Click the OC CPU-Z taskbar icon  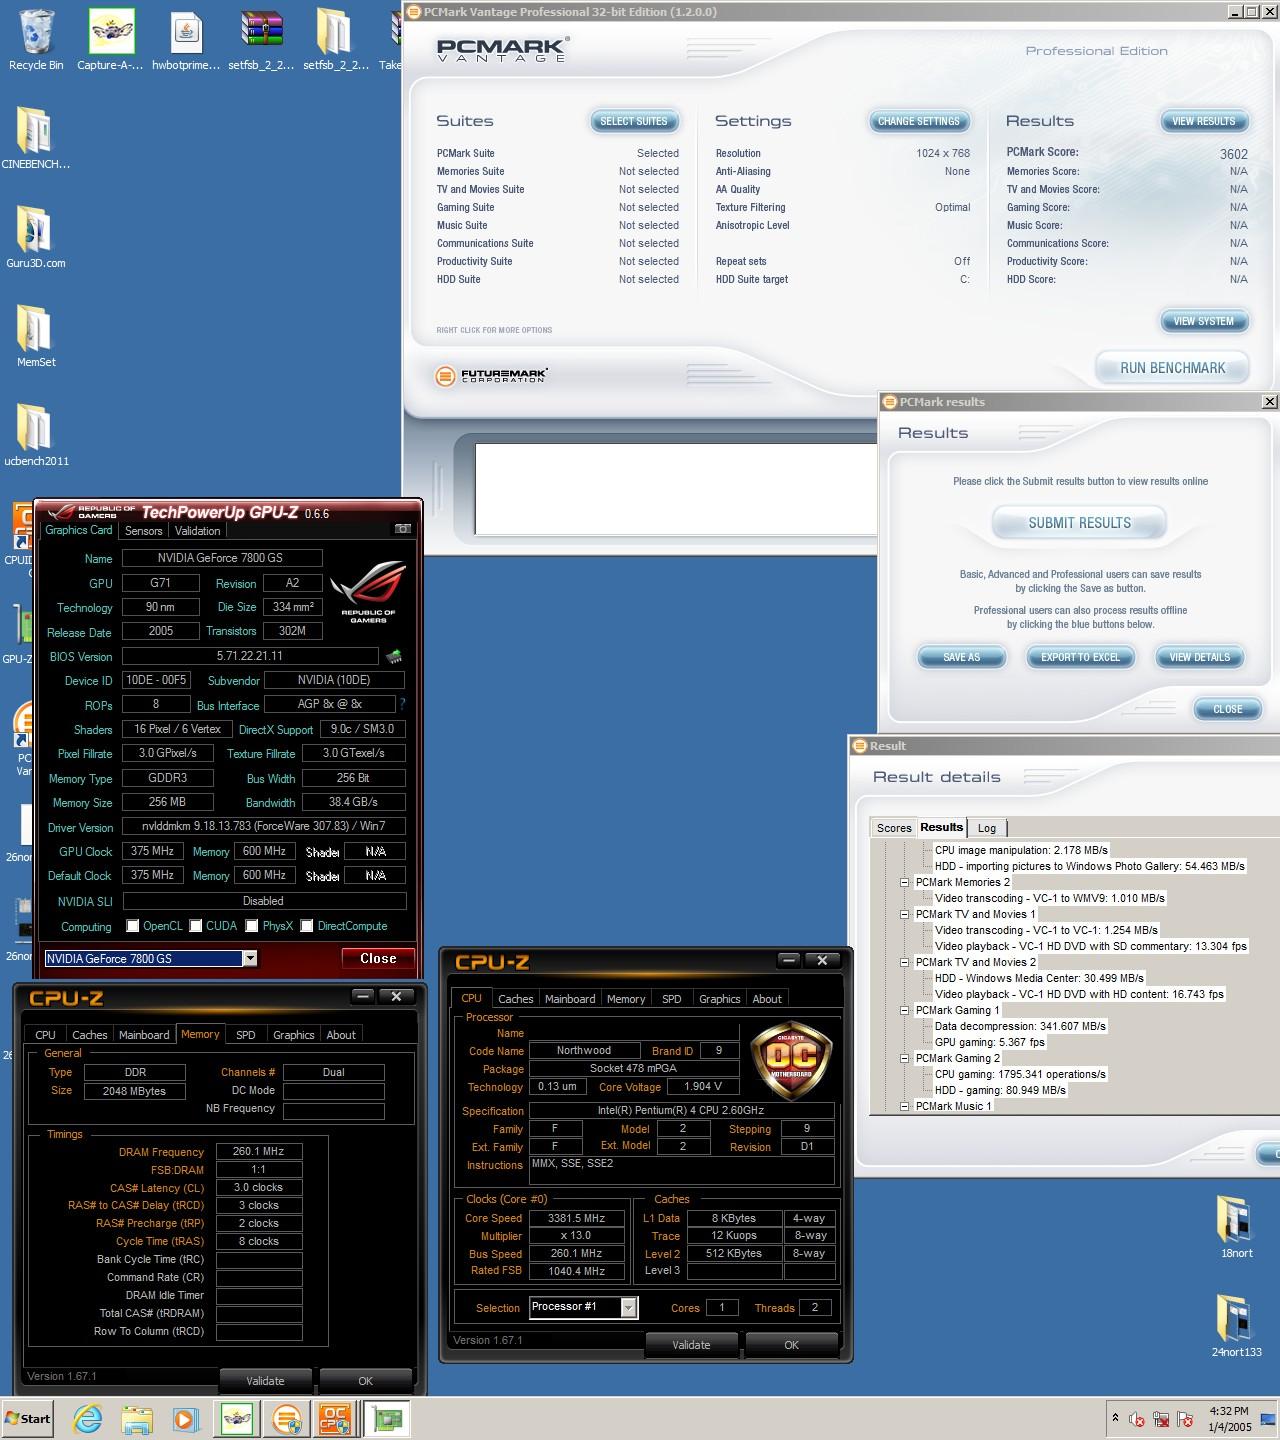coord(334,1418)
